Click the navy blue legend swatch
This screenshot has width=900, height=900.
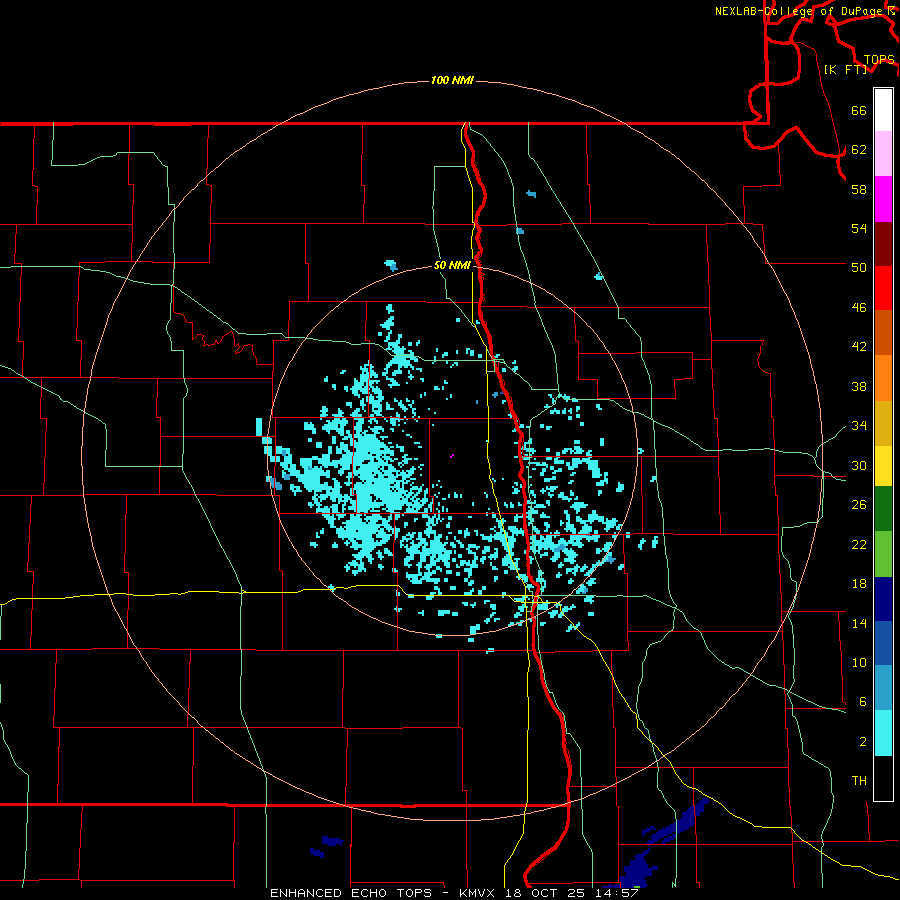tap(883, 599)
